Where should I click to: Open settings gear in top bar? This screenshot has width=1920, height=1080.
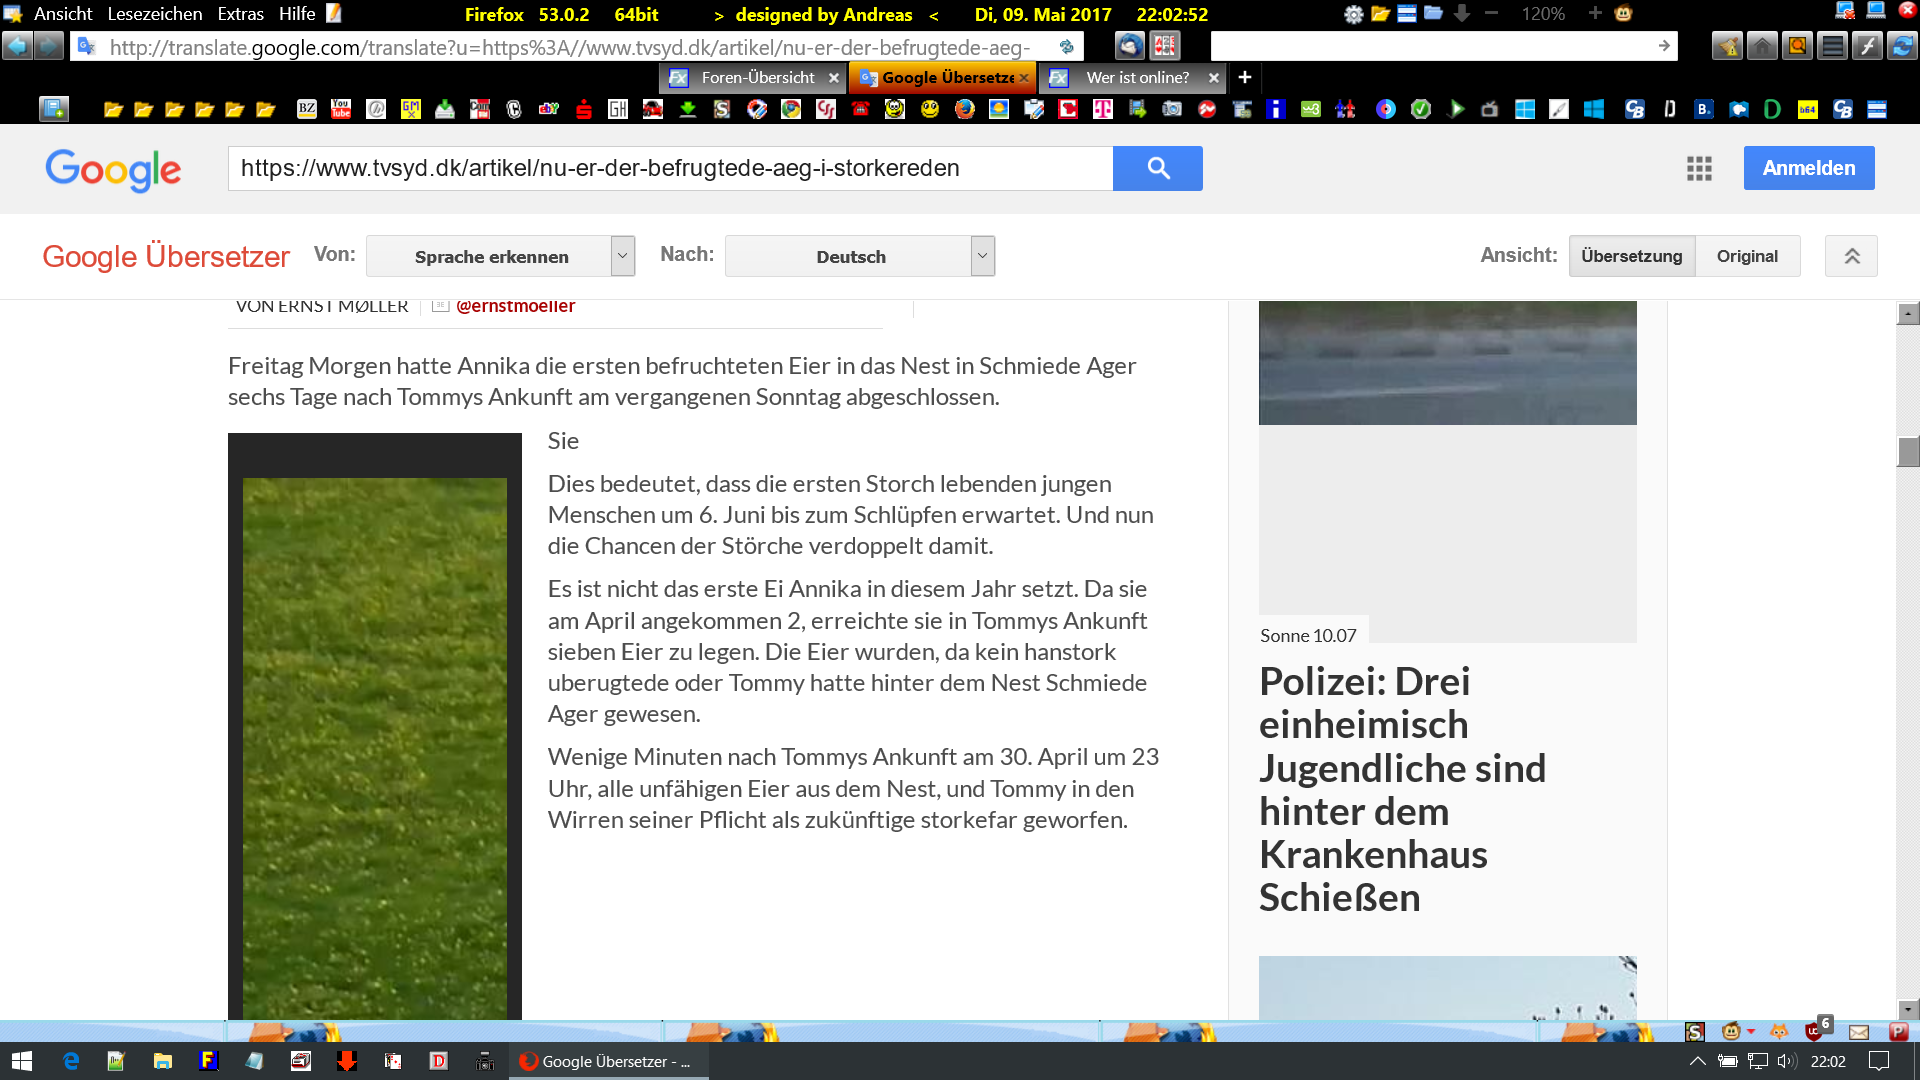tap(1353, 14)
